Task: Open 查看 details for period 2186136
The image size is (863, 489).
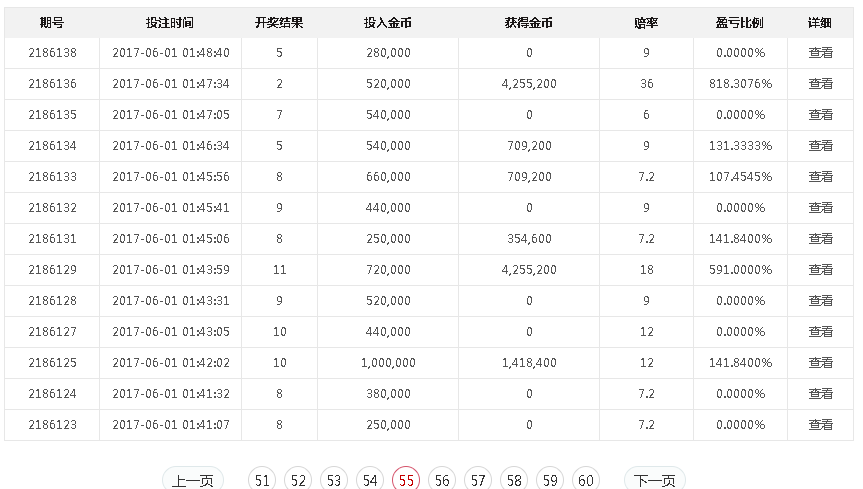Action: 820,84
